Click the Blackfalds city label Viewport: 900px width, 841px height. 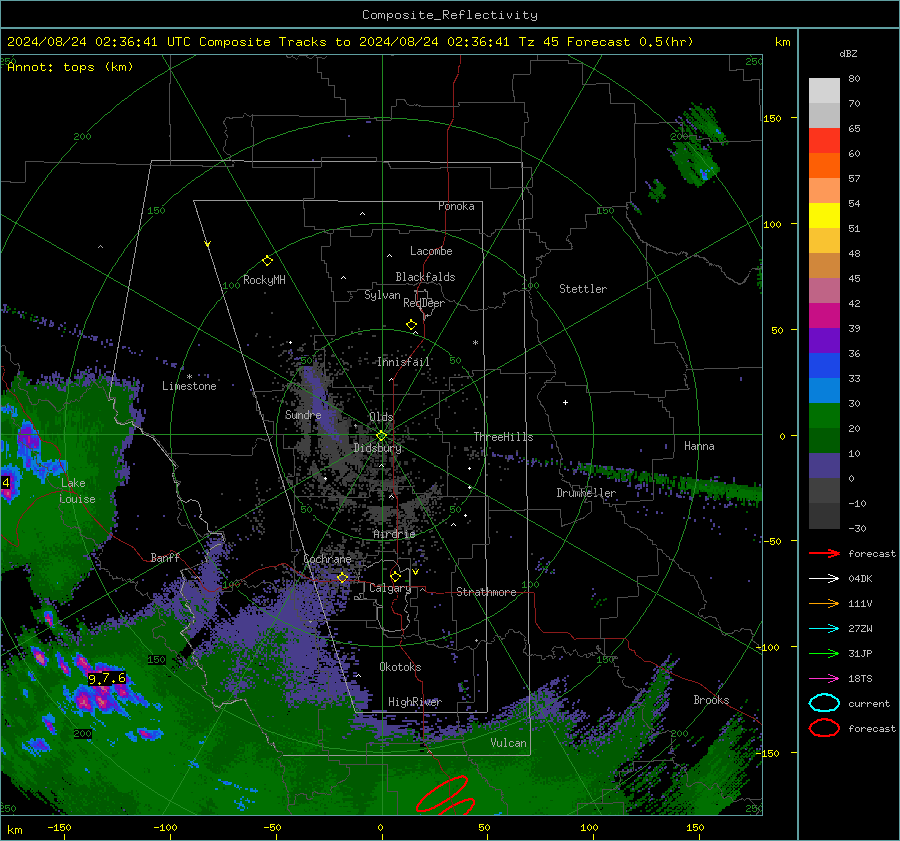point(425,277)
